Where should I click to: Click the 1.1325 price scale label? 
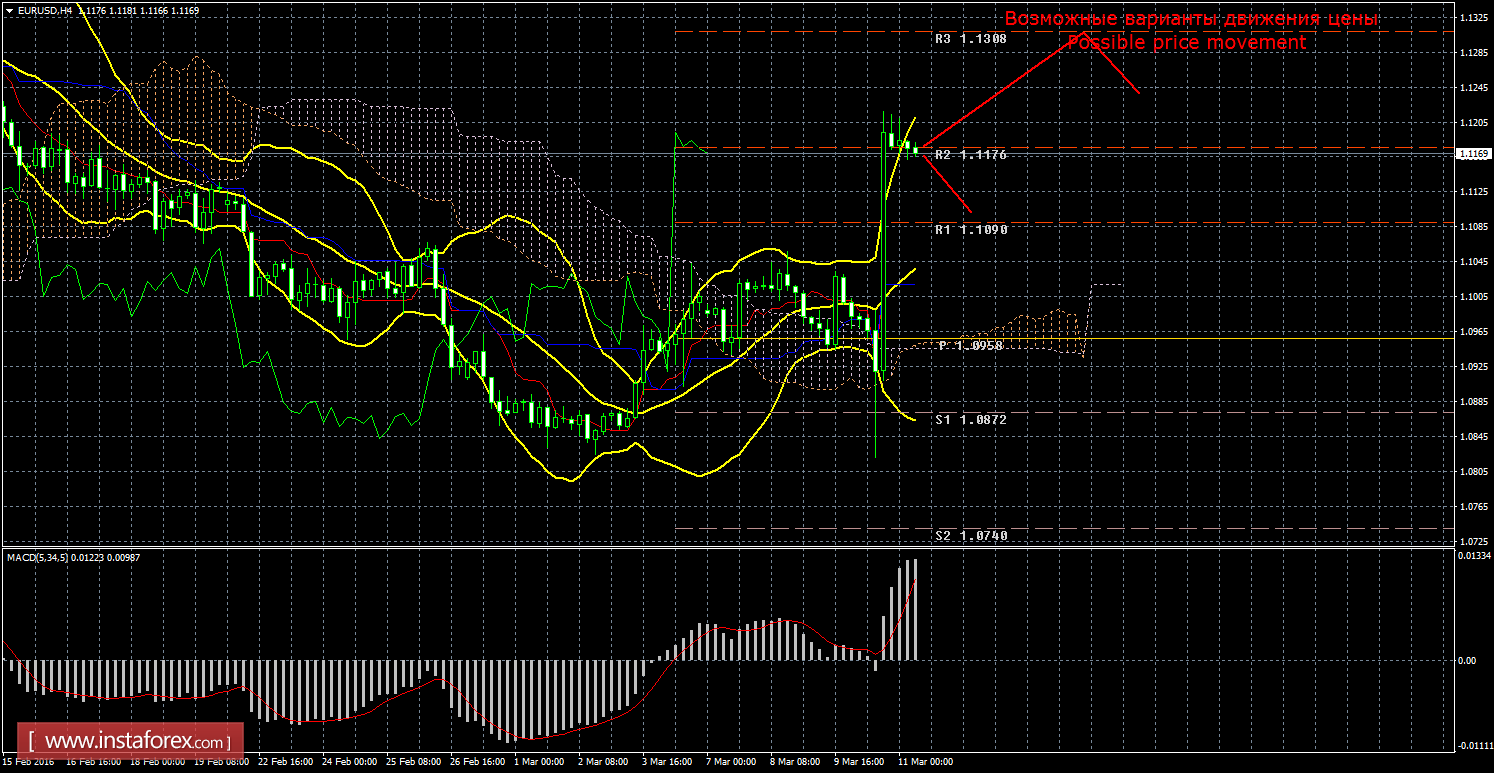click(x=1474, y=20)
